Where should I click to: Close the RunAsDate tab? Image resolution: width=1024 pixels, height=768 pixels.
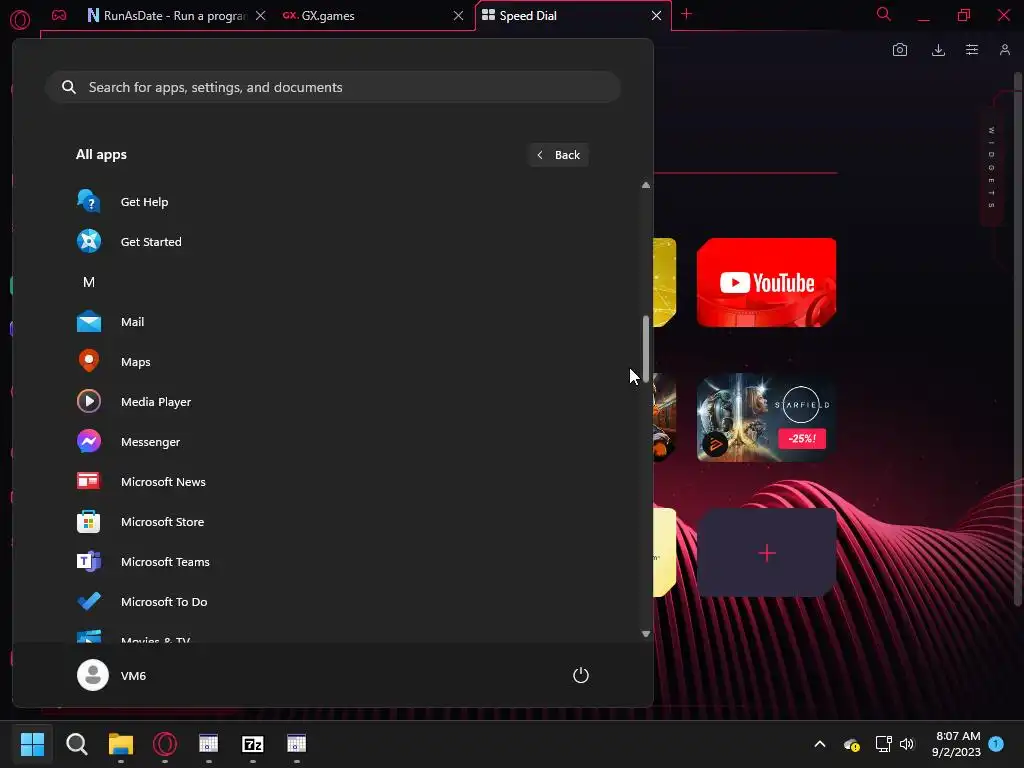pyautogui.click(x=261, y=16)
